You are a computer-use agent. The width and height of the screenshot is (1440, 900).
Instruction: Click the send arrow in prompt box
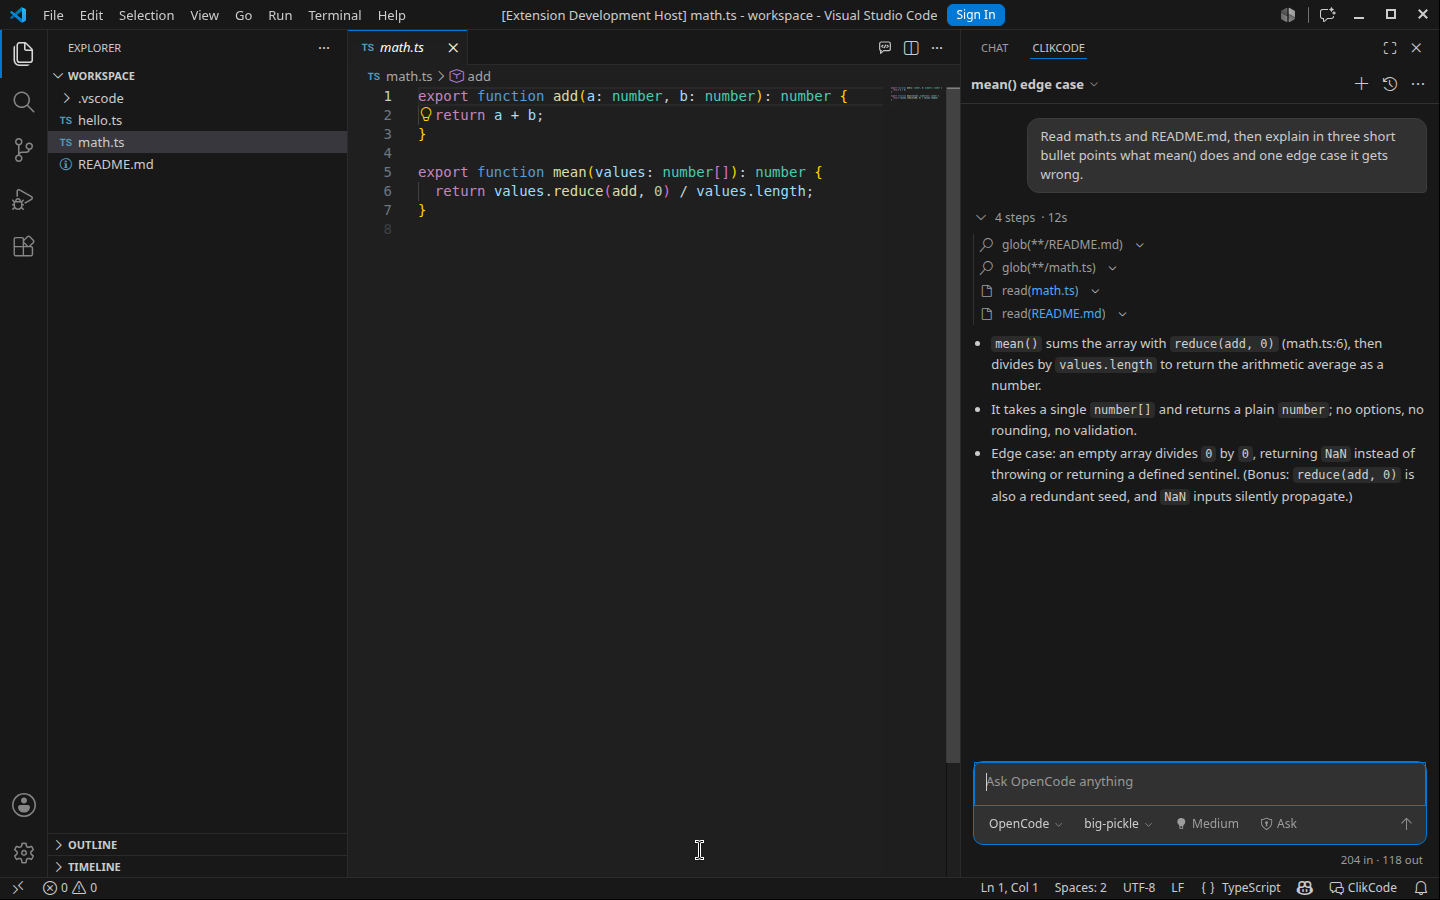1406,824
